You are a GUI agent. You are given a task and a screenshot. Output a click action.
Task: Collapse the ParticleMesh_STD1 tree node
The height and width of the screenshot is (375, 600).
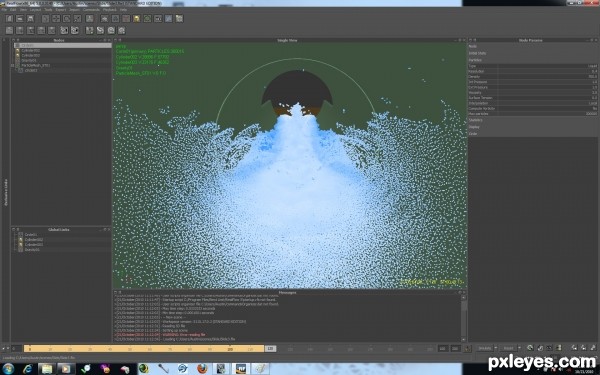[x=13, y=65]
